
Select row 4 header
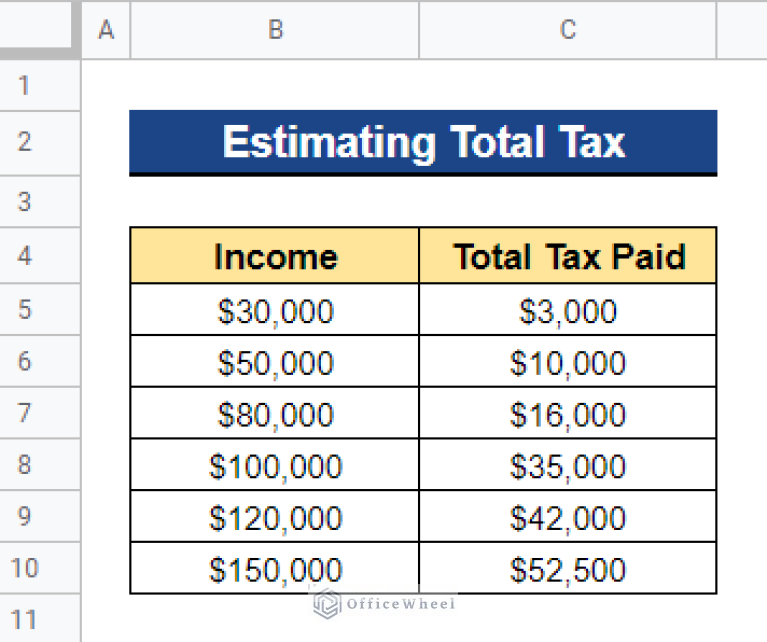[40, 255]
